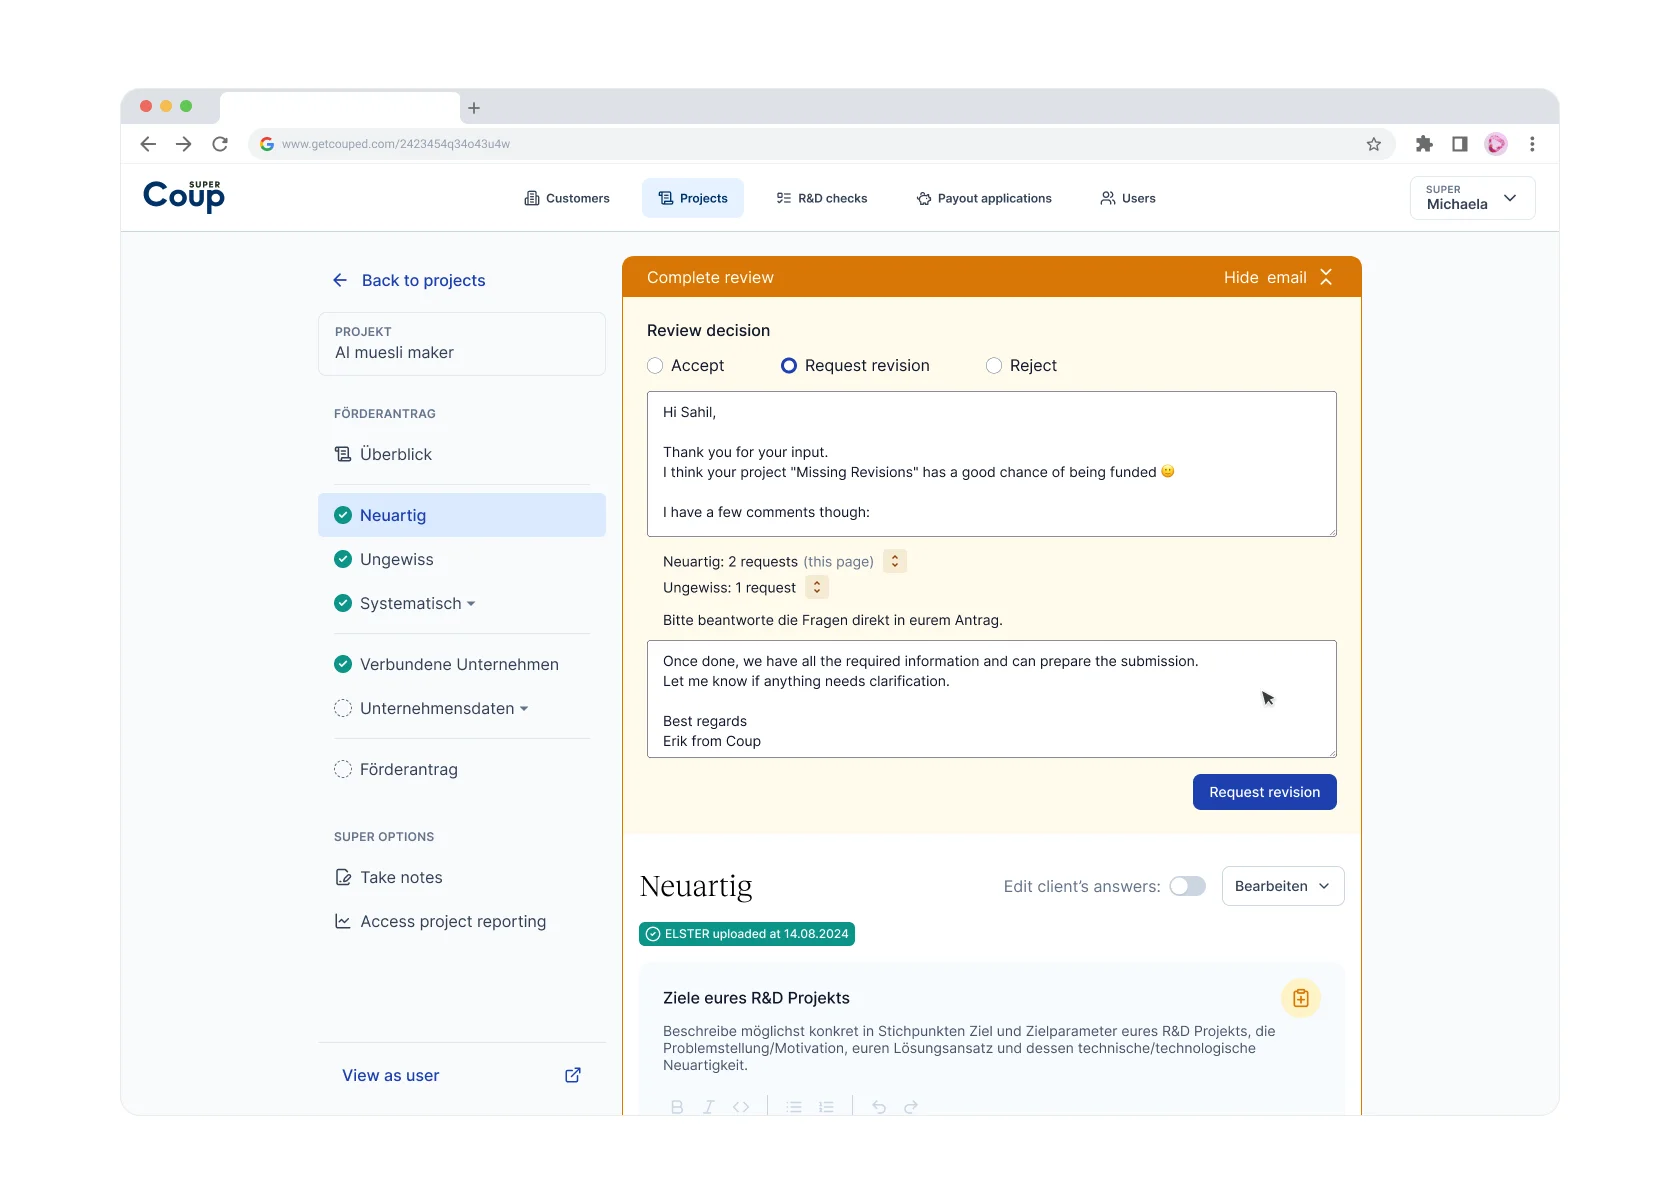The image size is (1680, 1204).
Task: Click into the Best regards email textarea
Action: [992, 699]
